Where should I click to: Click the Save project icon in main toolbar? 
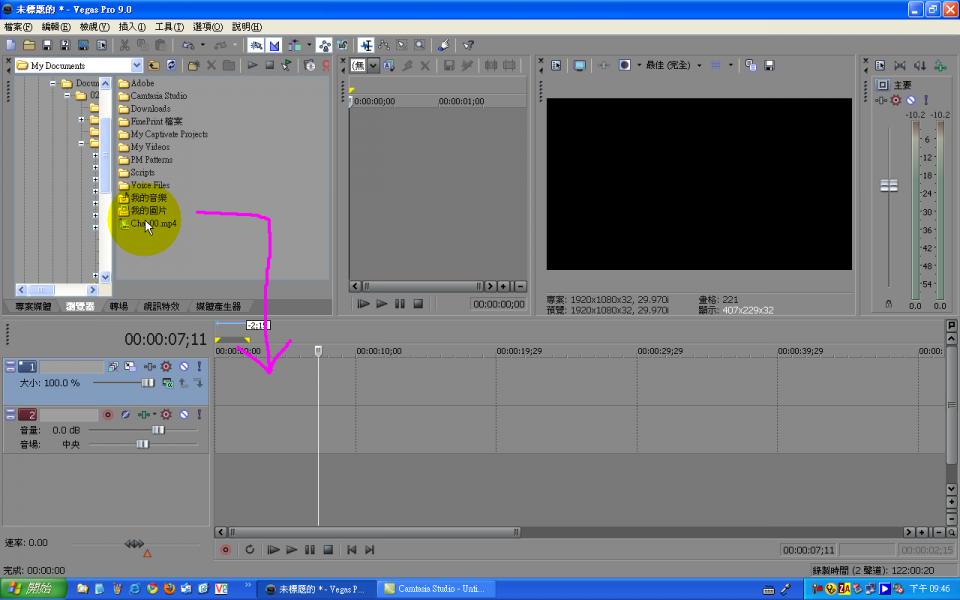click(x=47, y=45)
